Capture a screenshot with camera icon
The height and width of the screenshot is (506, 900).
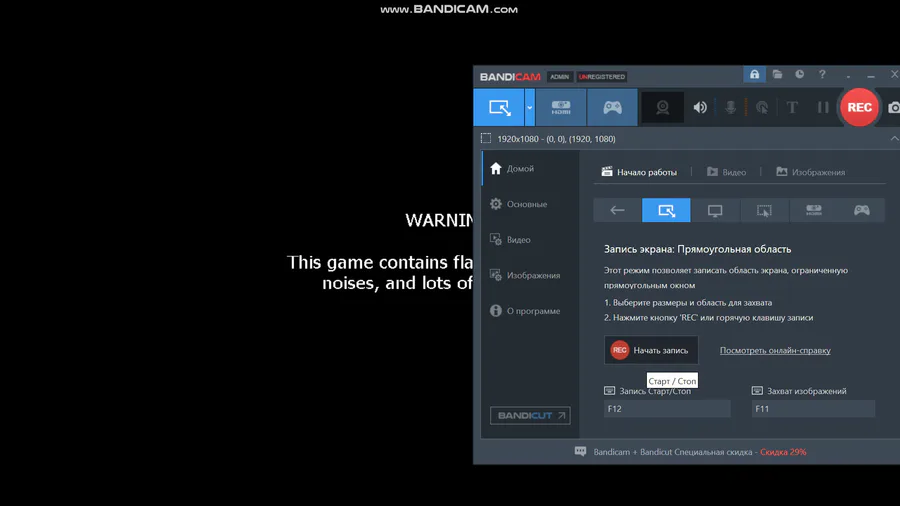894,107
